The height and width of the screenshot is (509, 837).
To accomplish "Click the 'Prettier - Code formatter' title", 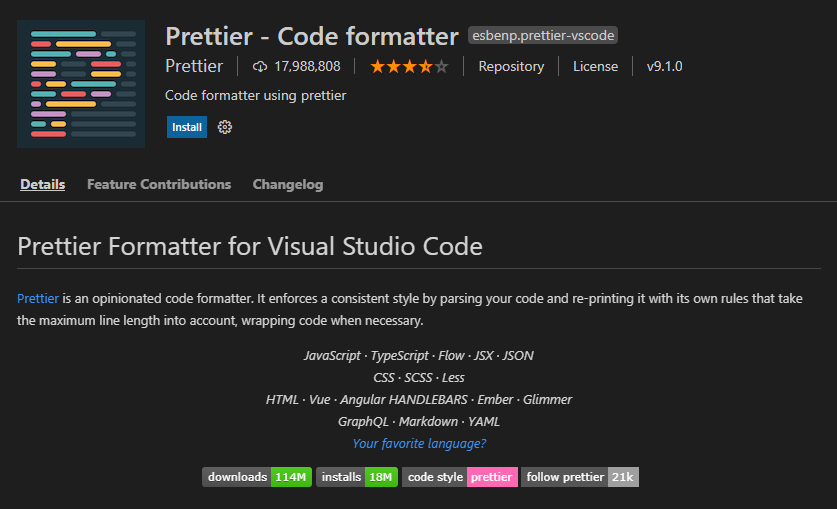I will point(312,36).
